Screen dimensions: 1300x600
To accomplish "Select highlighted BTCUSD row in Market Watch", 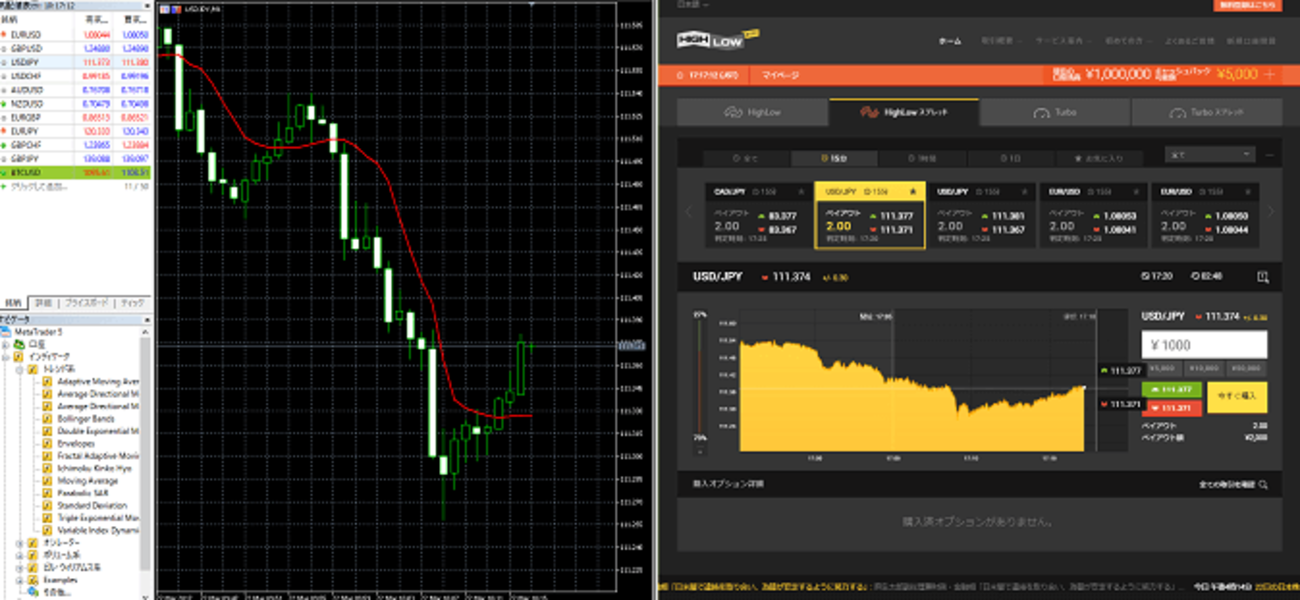I will tap(76, 172).
